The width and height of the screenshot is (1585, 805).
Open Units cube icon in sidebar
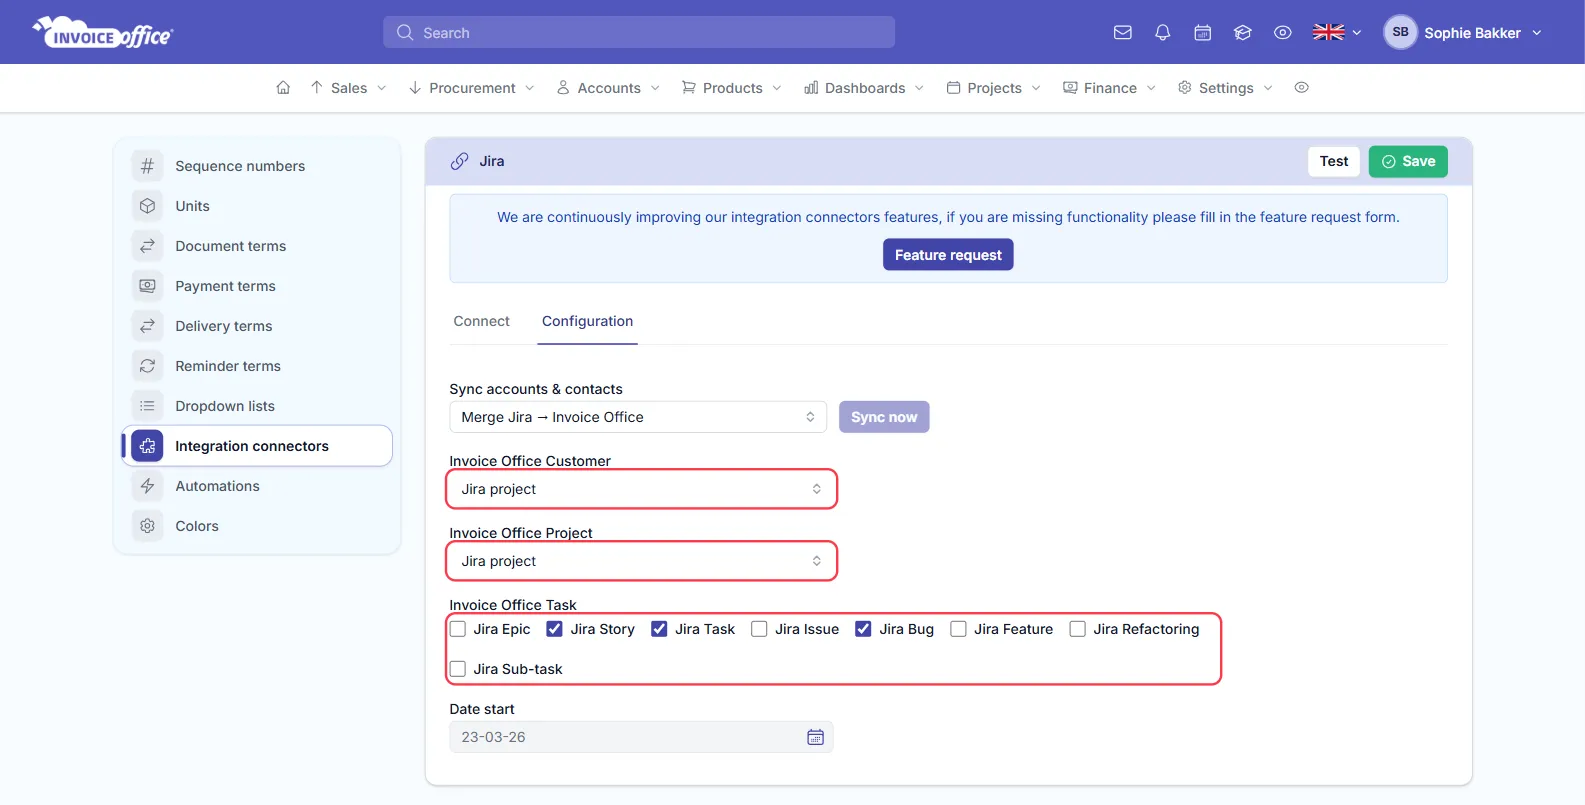pos(147,206)
